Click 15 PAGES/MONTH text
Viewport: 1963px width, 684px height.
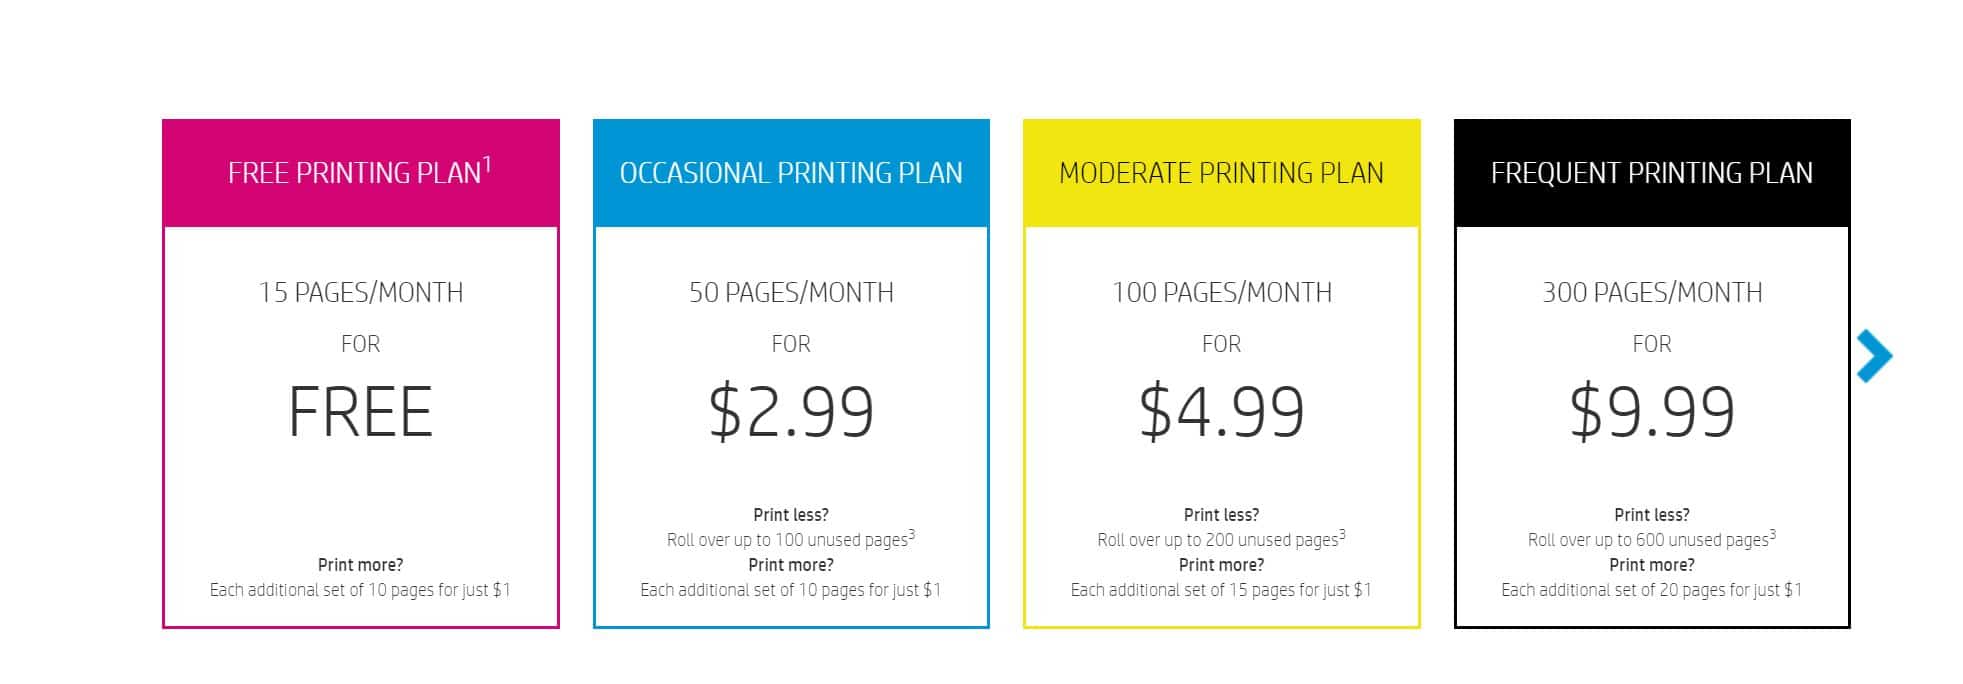pos(361,292)
